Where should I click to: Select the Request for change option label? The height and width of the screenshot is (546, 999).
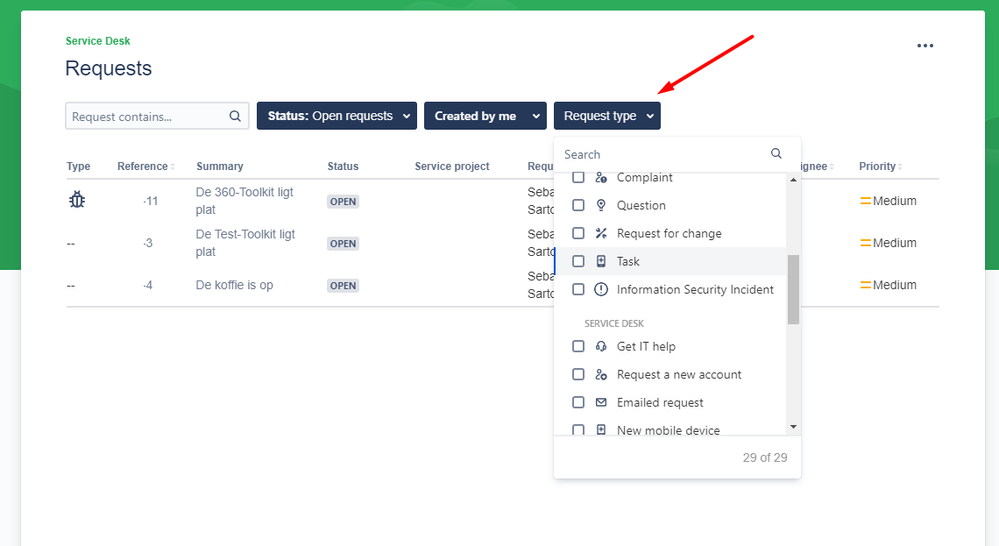pos(669,233)
